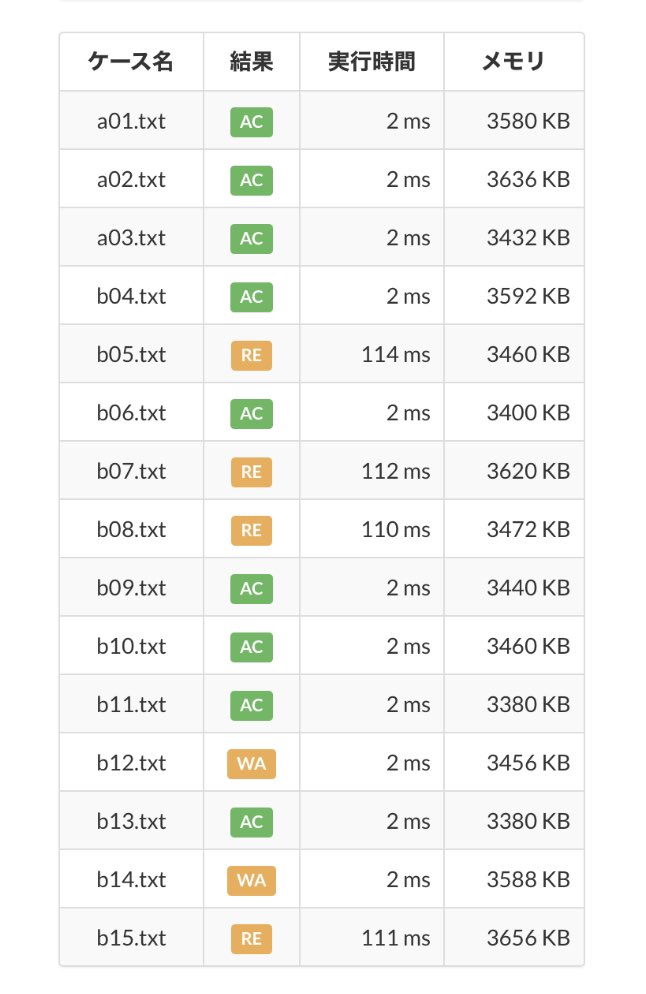Click the 3400 KB memory value
Viewport: 646px width, 994px height.
click(x=528, y=413)
